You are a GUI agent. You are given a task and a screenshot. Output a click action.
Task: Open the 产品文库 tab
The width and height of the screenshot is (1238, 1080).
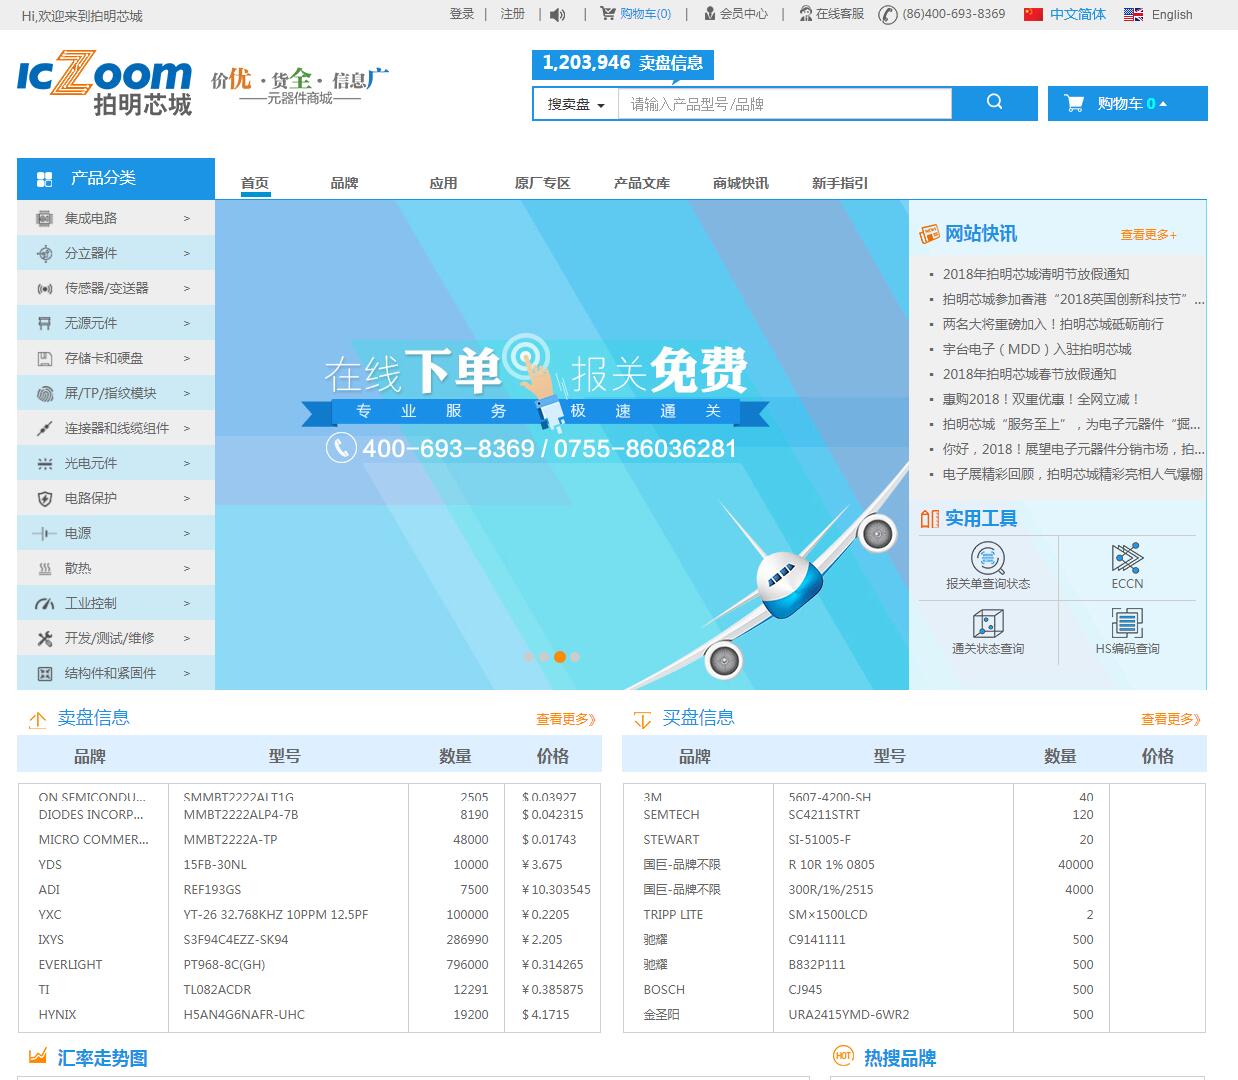coord(641,183)
